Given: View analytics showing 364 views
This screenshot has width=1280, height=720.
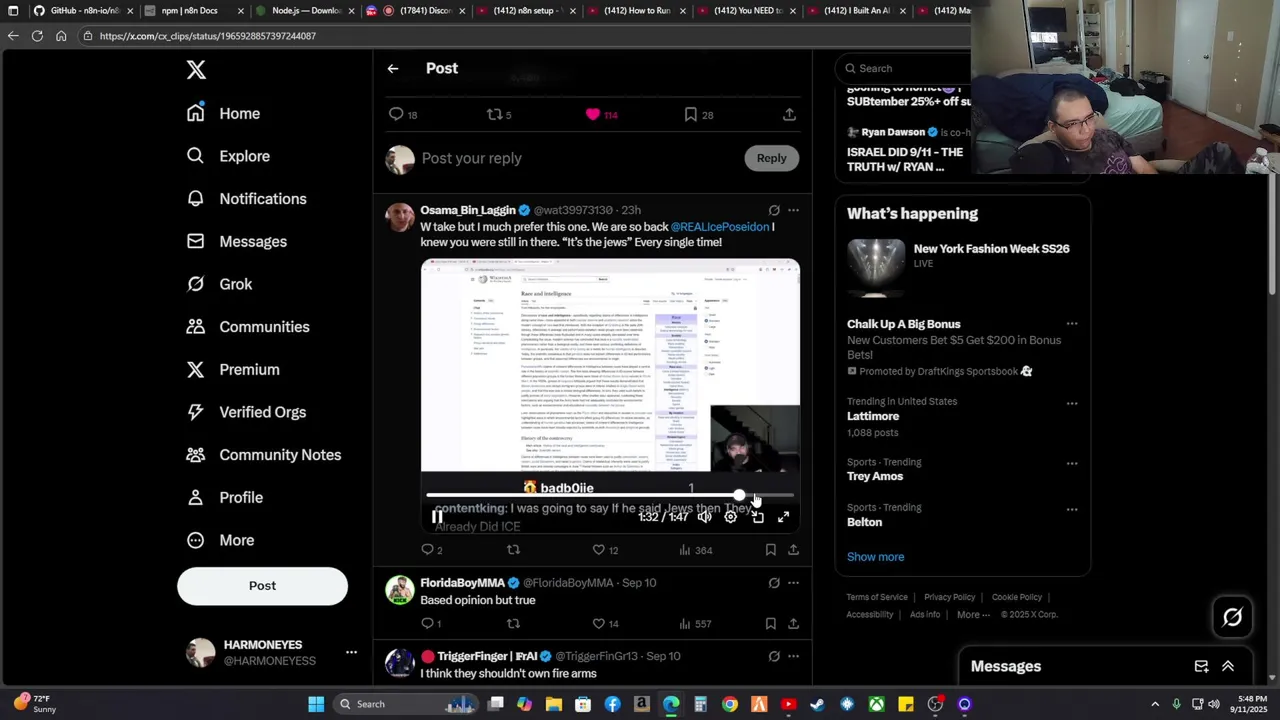Looking at the screenshot, I should [x=695, y=550].
